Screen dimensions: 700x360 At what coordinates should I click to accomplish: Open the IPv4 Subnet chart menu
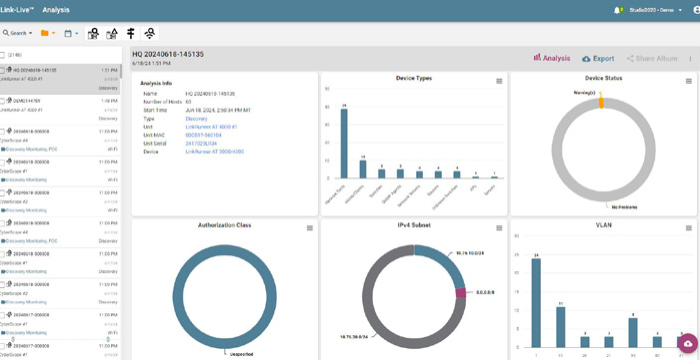499,228
